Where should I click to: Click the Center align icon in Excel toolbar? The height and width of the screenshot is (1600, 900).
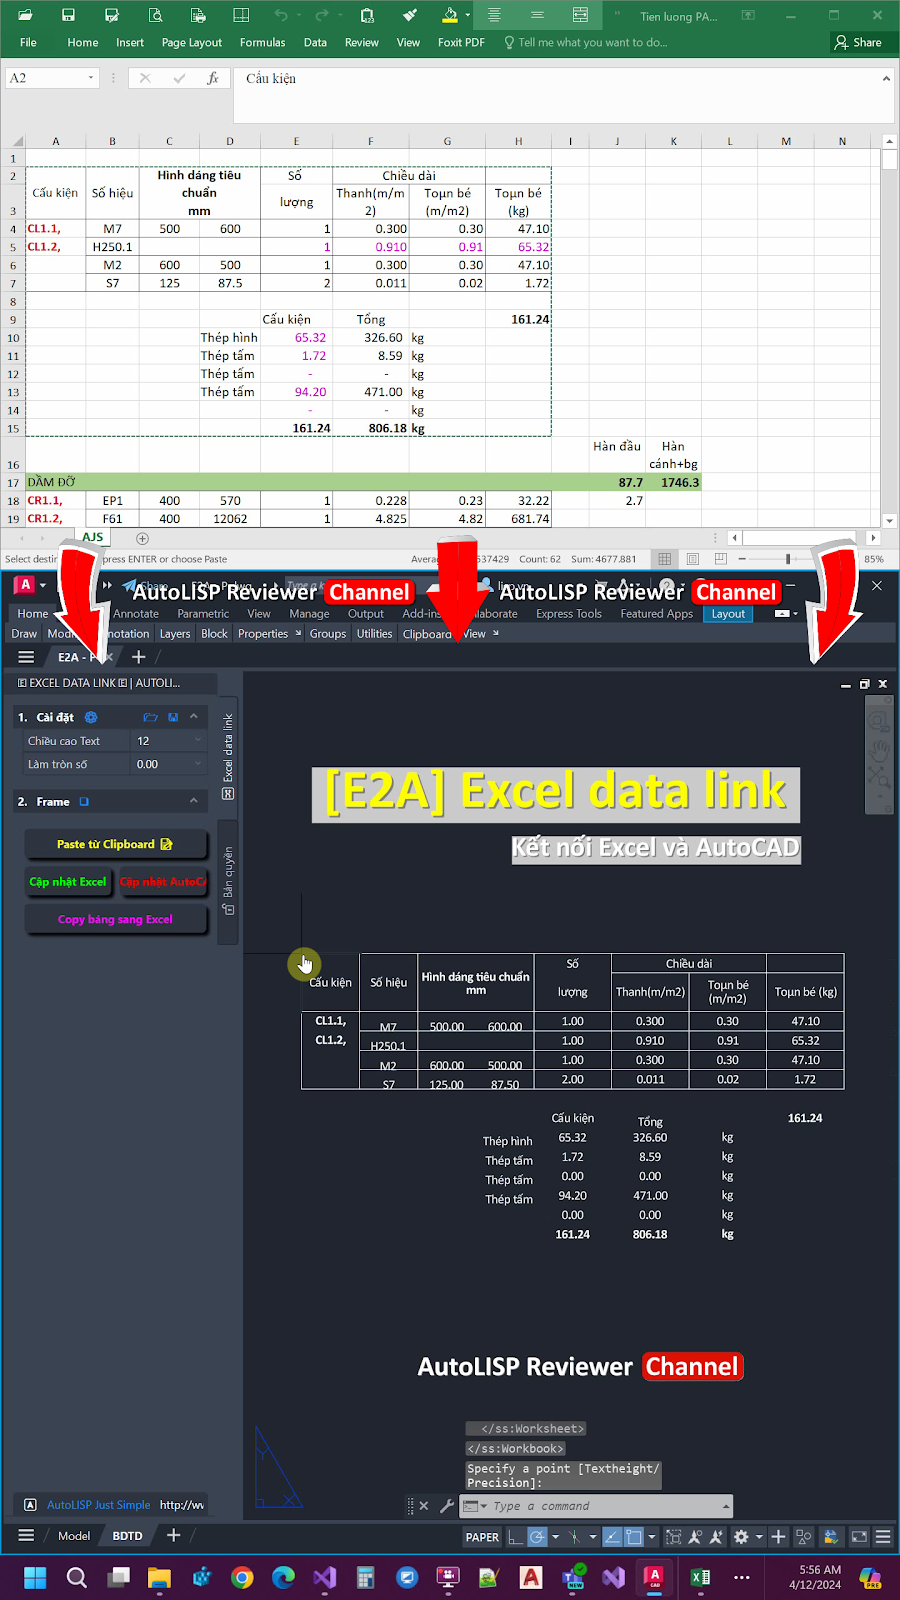click(494, 15)
